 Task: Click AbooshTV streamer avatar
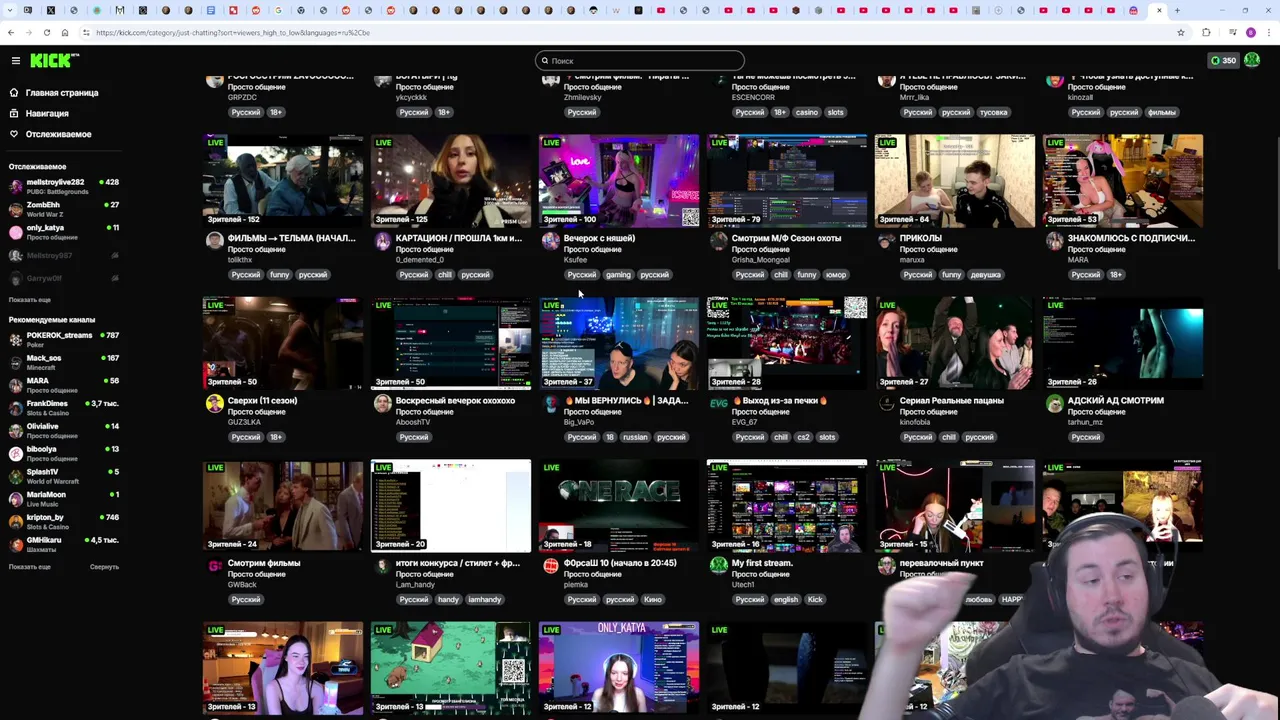pos(382,403)
